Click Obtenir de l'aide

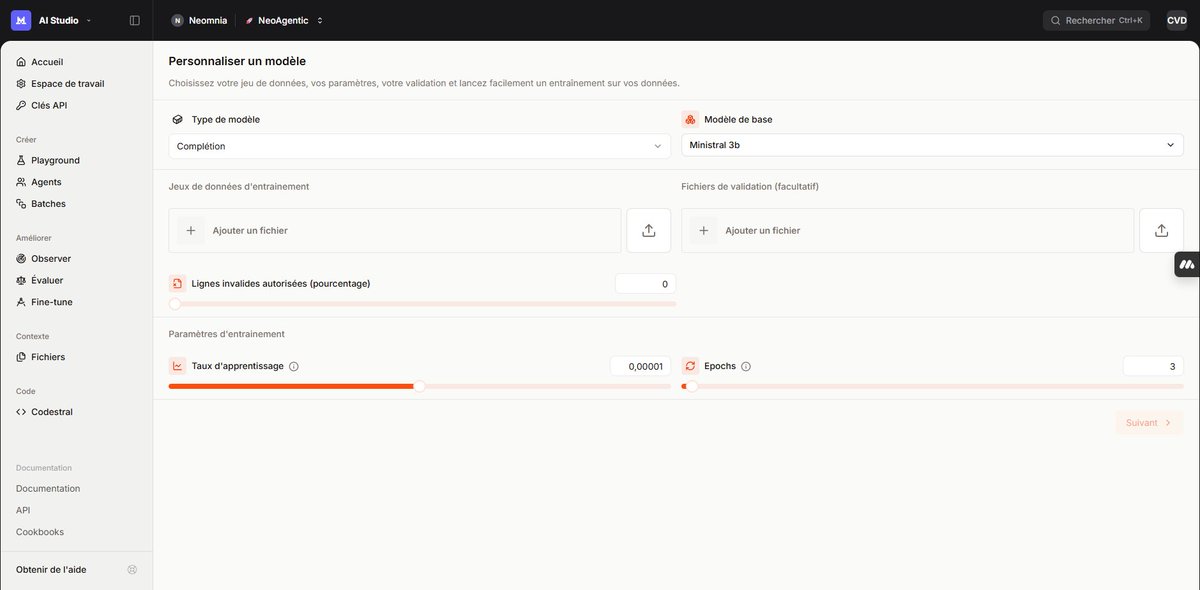pos(51,569)
